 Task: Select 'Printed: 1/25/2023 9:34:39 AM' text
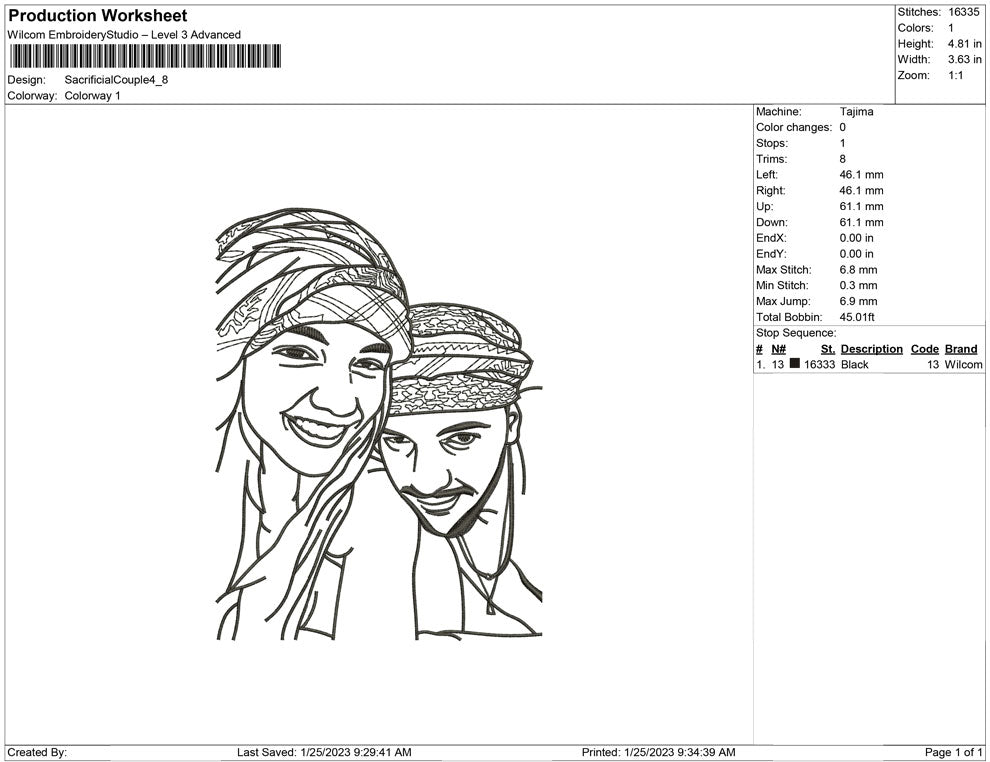[658, 752]
